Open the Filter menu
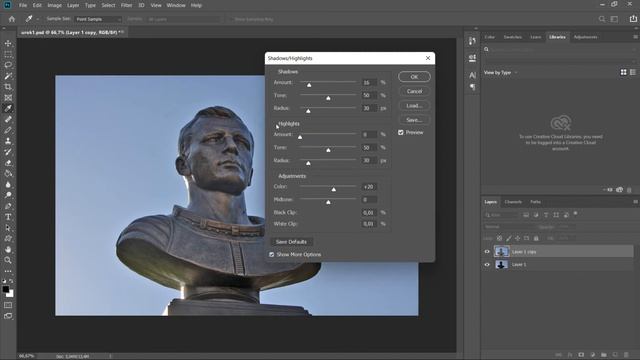Screen dimensions: 640x360 [x=127, y=5]
